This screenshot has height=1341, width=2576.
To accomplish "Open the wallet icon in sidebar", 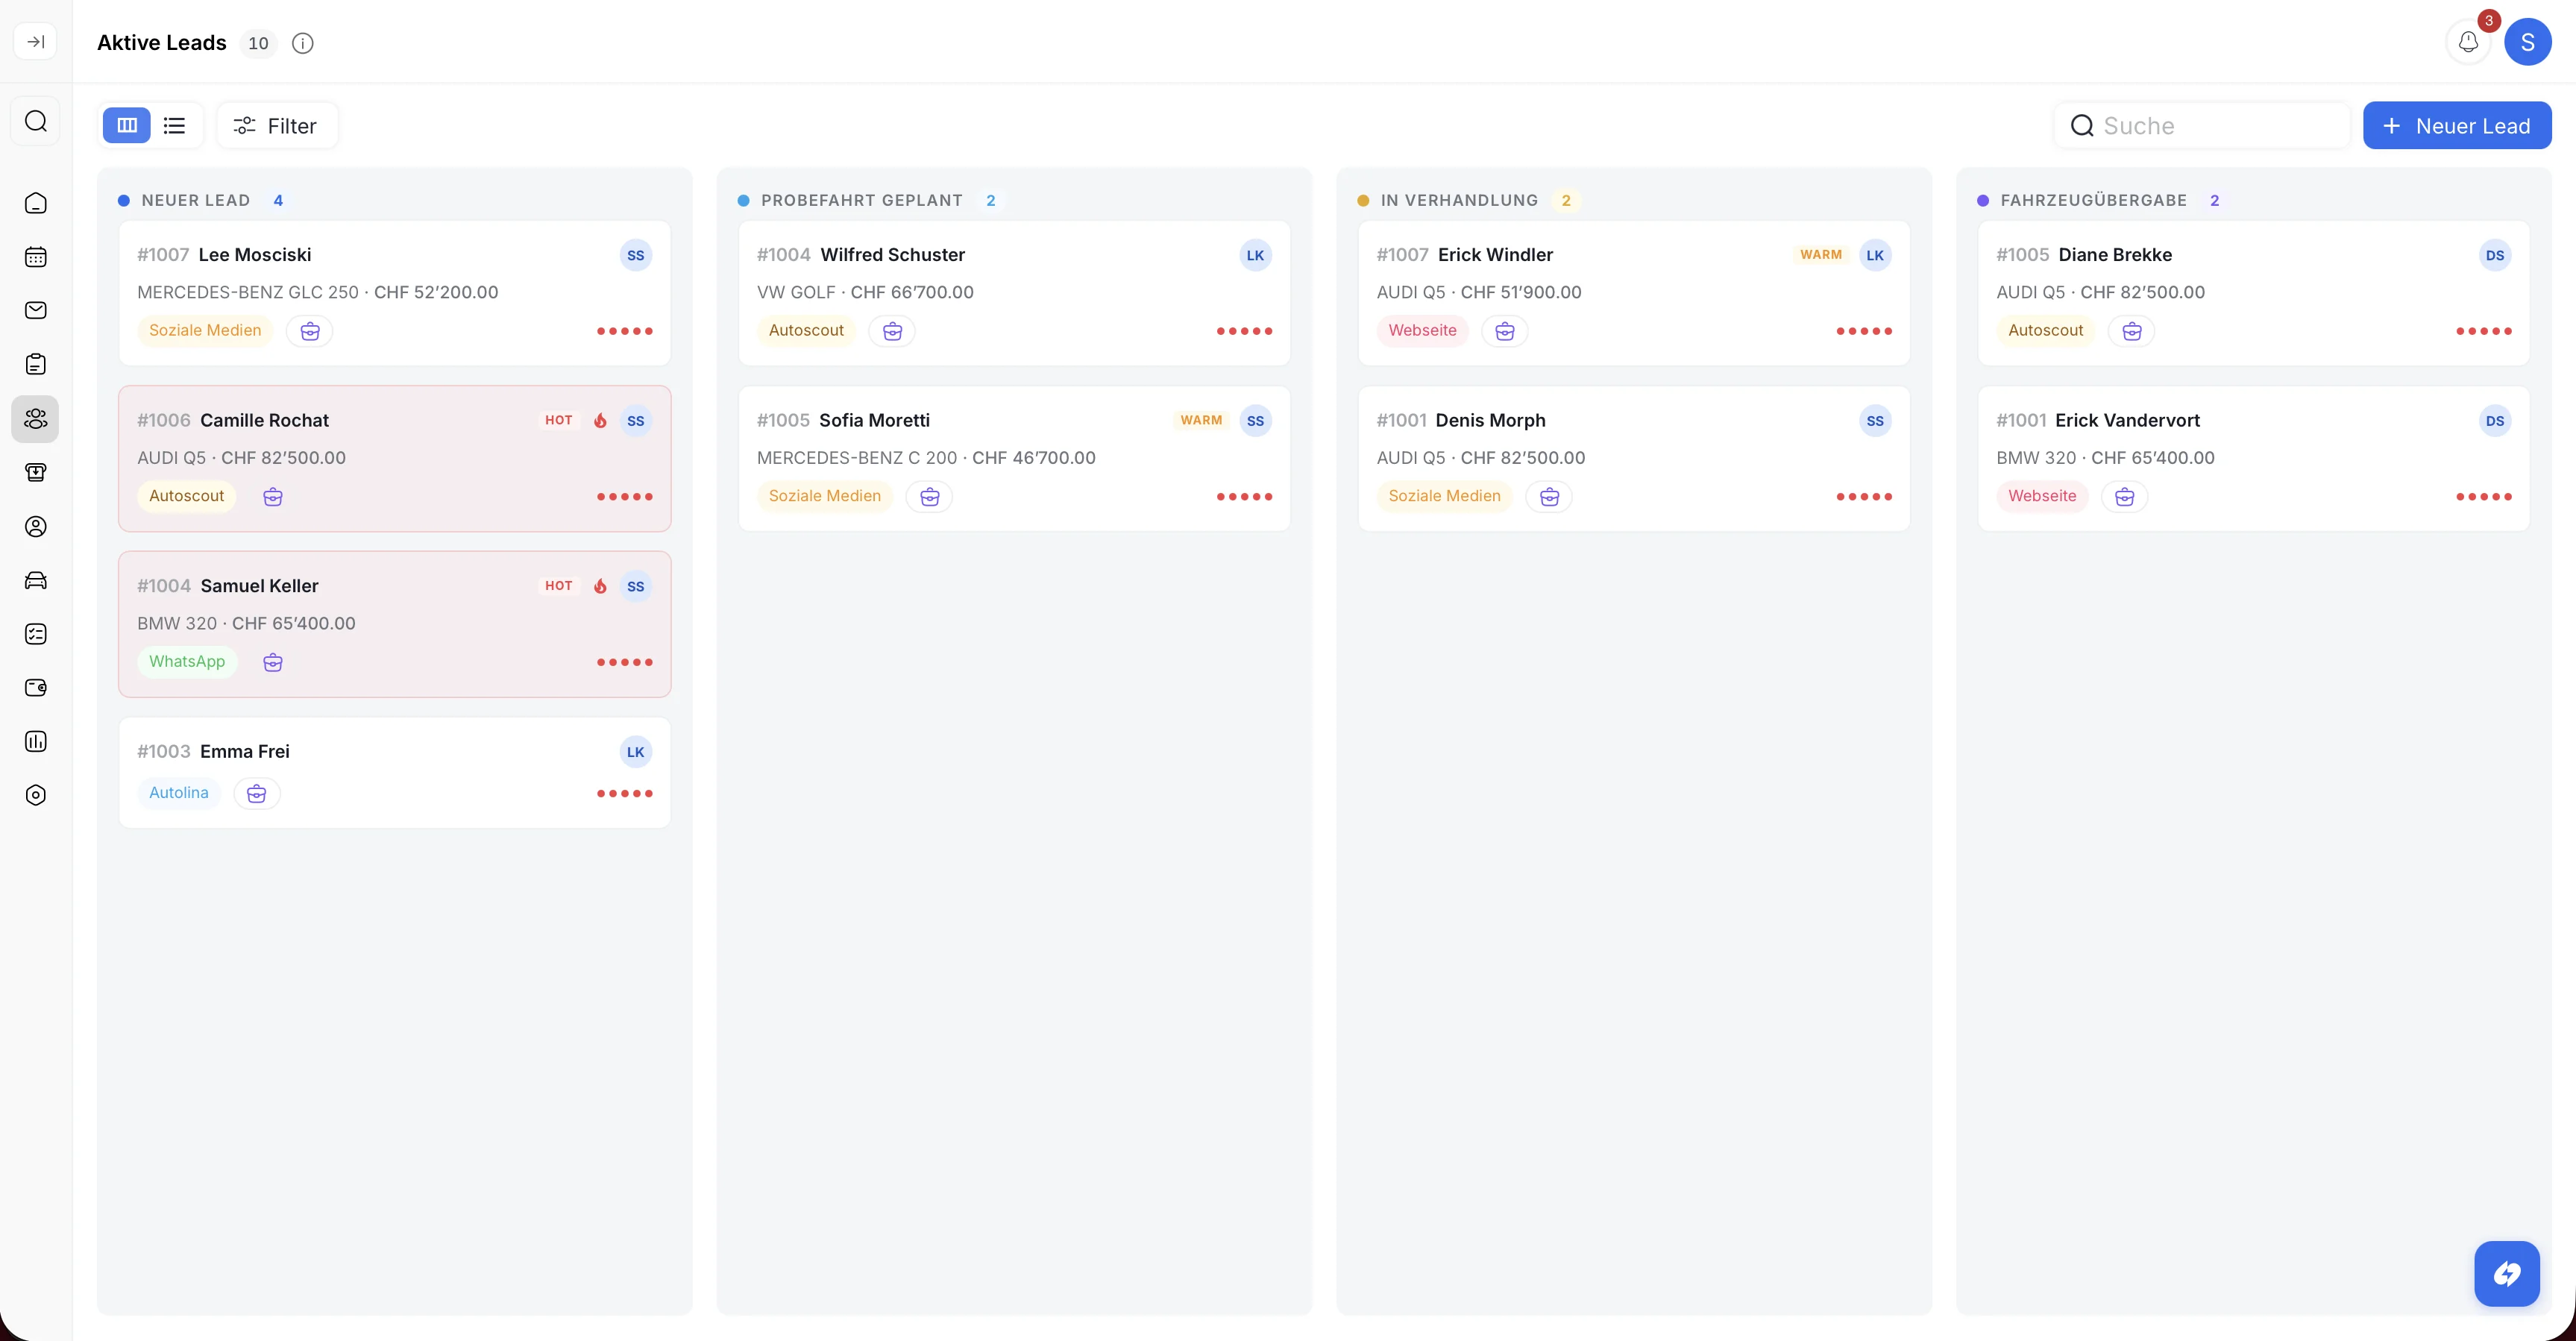I will pos(36,688).
